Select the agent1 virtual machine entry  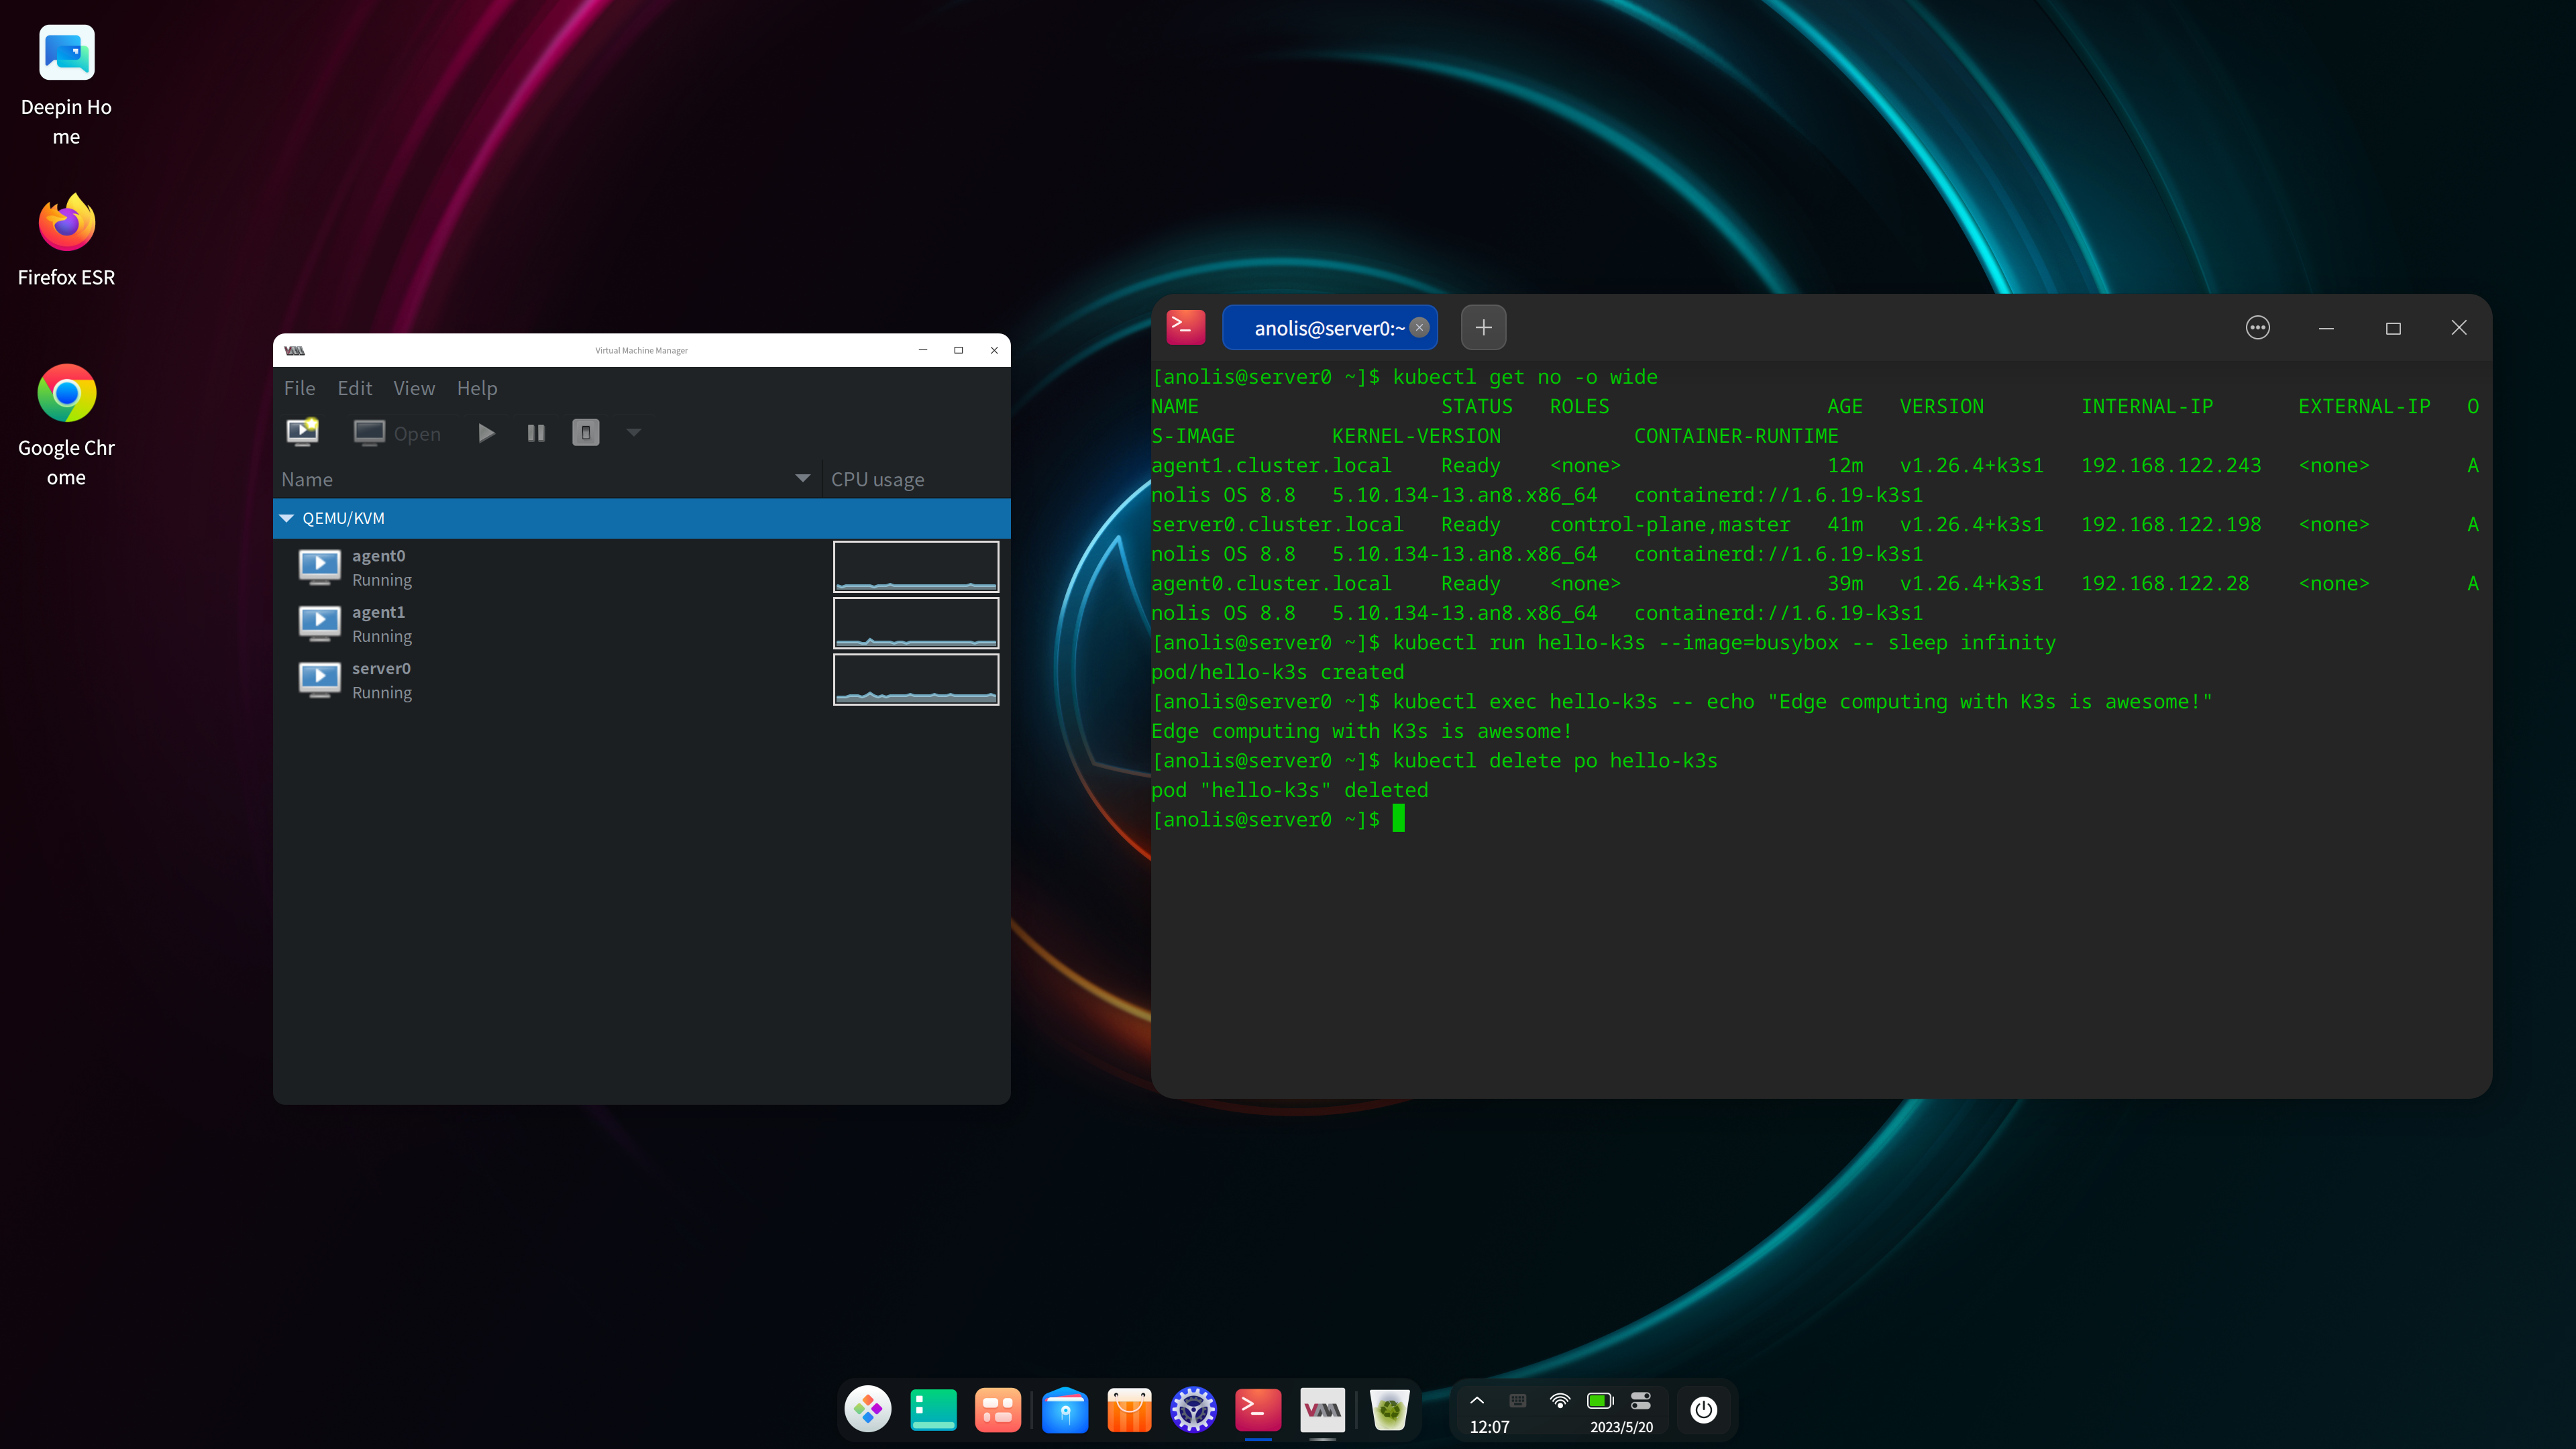point(380,622)
